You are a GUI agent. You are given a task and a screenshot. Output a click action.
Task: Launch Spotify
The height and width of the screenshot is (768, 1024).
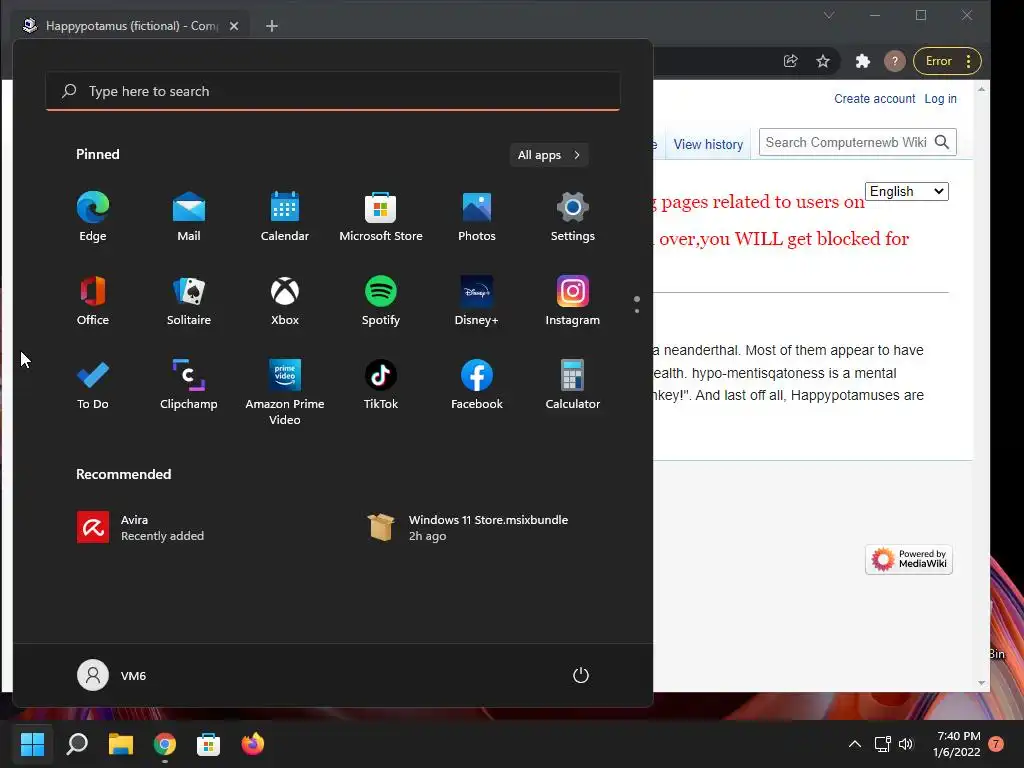point(381,300)
